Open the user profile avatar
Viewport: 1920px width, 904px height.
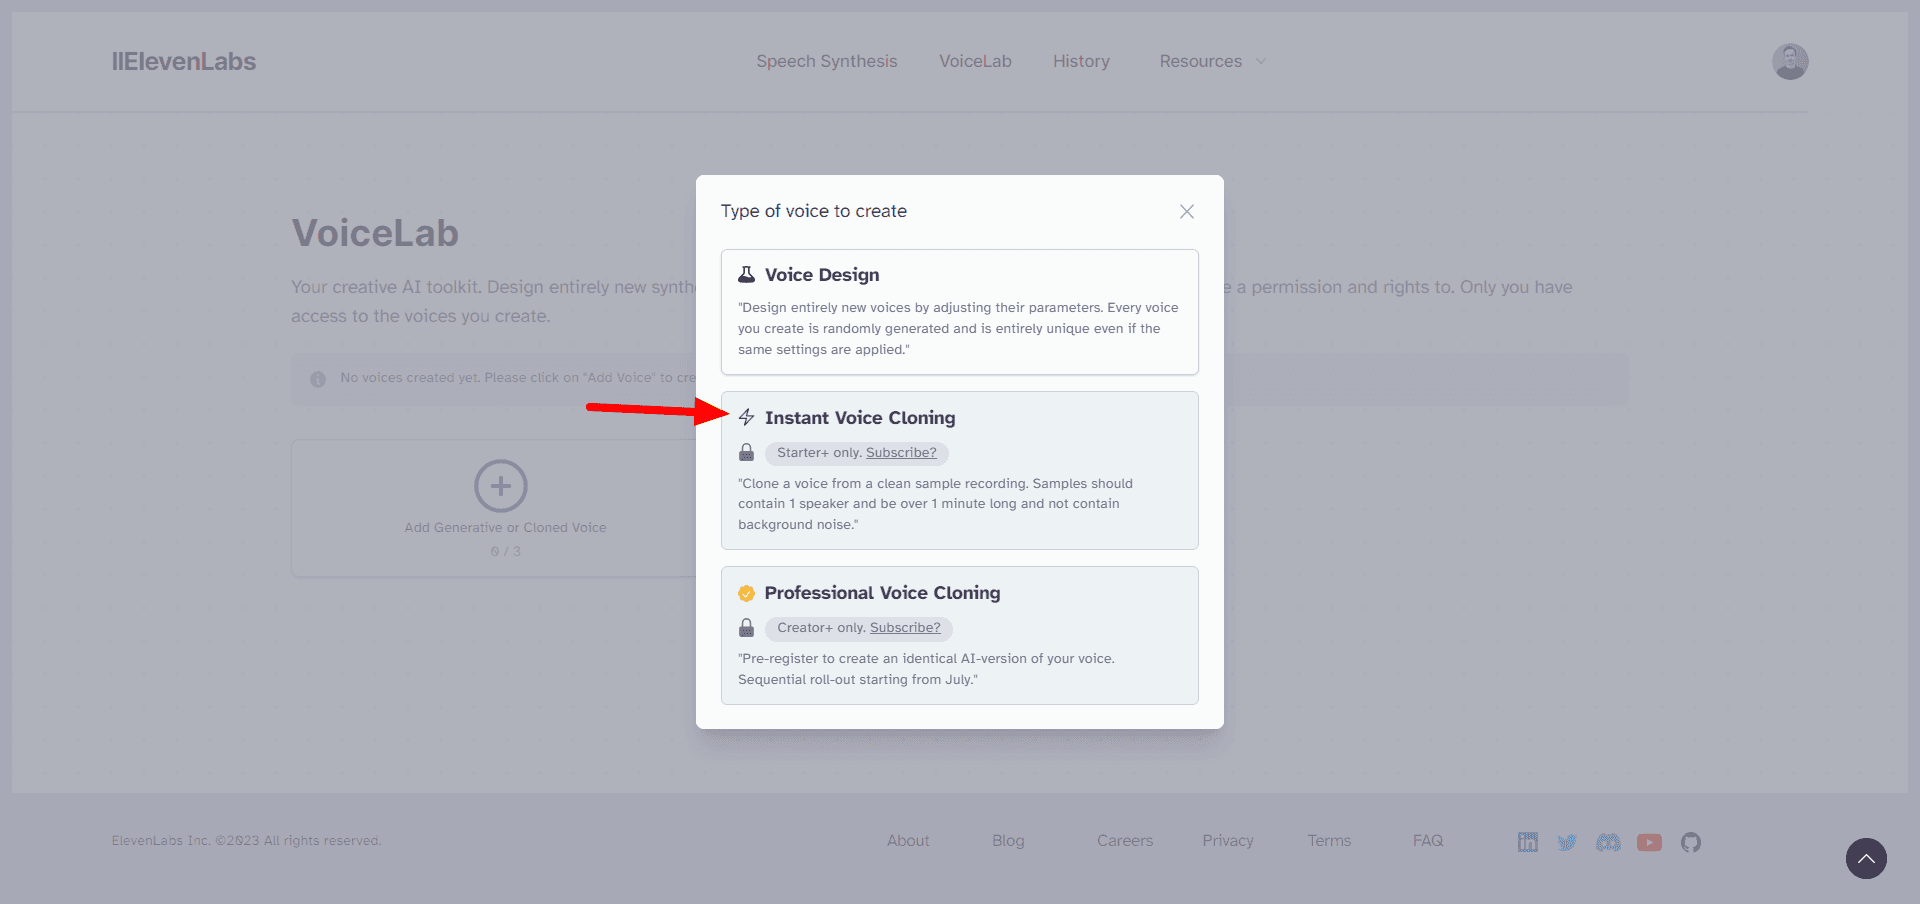pyautogui.click(x=1790, y=61)
